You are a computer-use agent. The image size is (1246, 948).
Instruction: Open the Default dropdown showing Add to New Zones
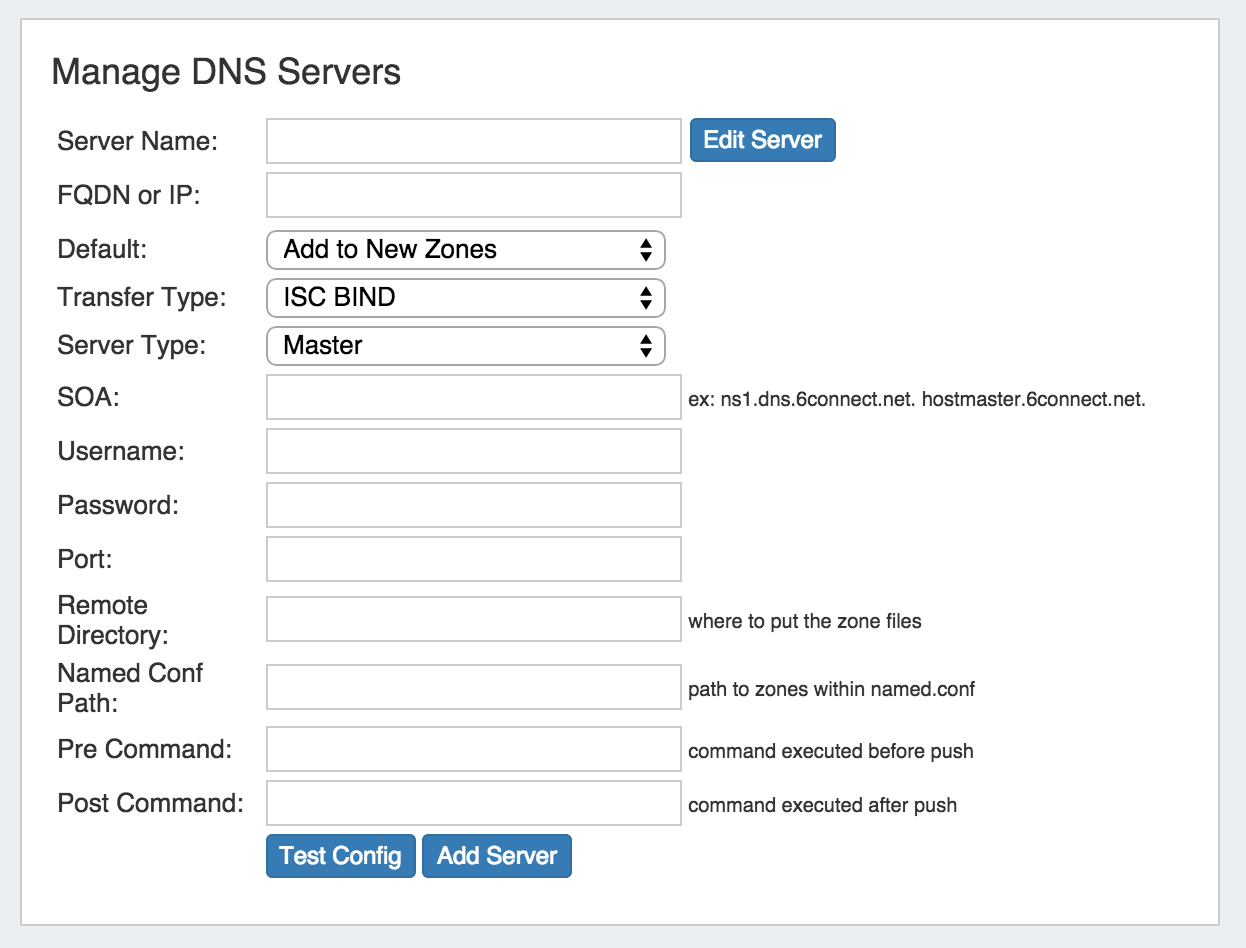[466, 250]
